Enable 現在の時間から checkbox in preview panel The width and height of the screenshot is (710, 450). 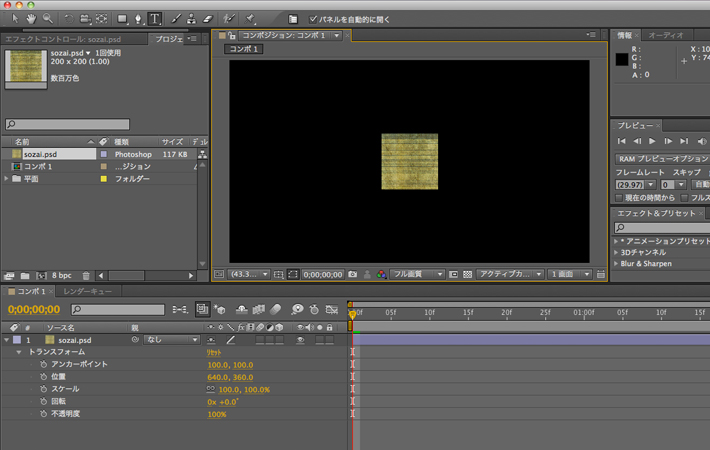click(x=618, y=199)
